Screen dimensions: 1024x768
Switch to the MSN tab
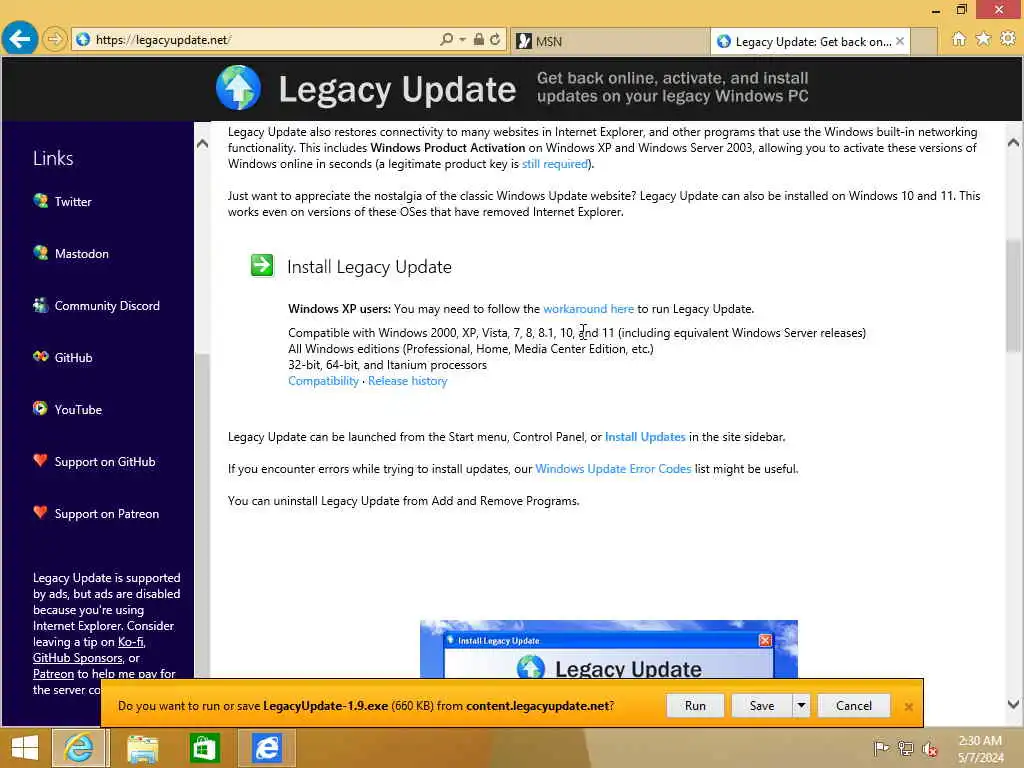[x=610, y=41]
